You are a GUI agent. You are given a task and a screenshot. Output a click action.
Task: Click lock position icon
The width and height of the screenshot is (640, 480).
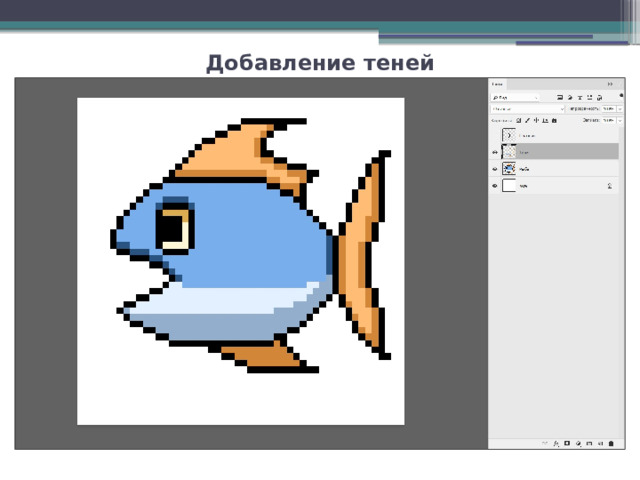pyautogui.click(x=536, y=120)
